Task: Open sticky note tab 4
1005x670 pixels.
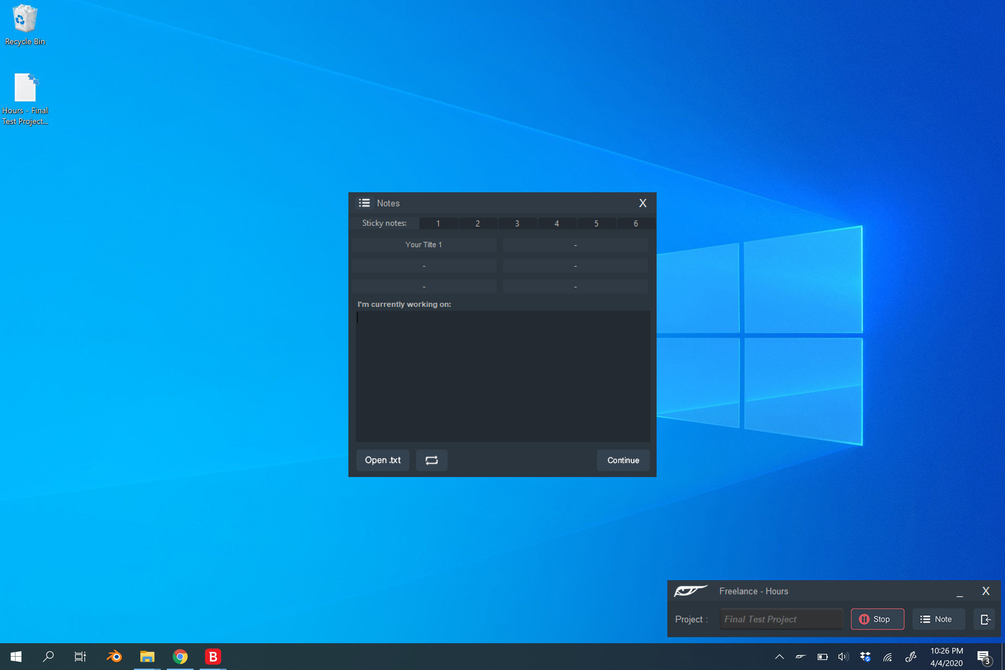Action: (556, 223)
